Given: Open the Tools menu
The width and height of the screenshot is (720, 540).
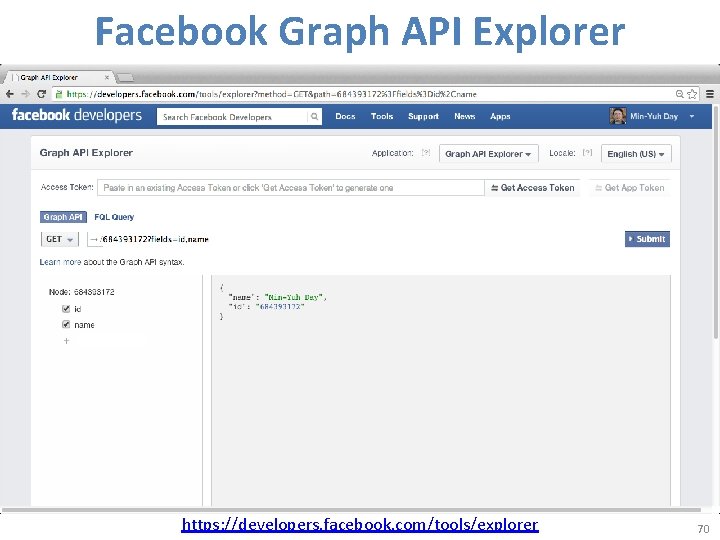Looking at the screenshot, I should [x=382, y=117].
